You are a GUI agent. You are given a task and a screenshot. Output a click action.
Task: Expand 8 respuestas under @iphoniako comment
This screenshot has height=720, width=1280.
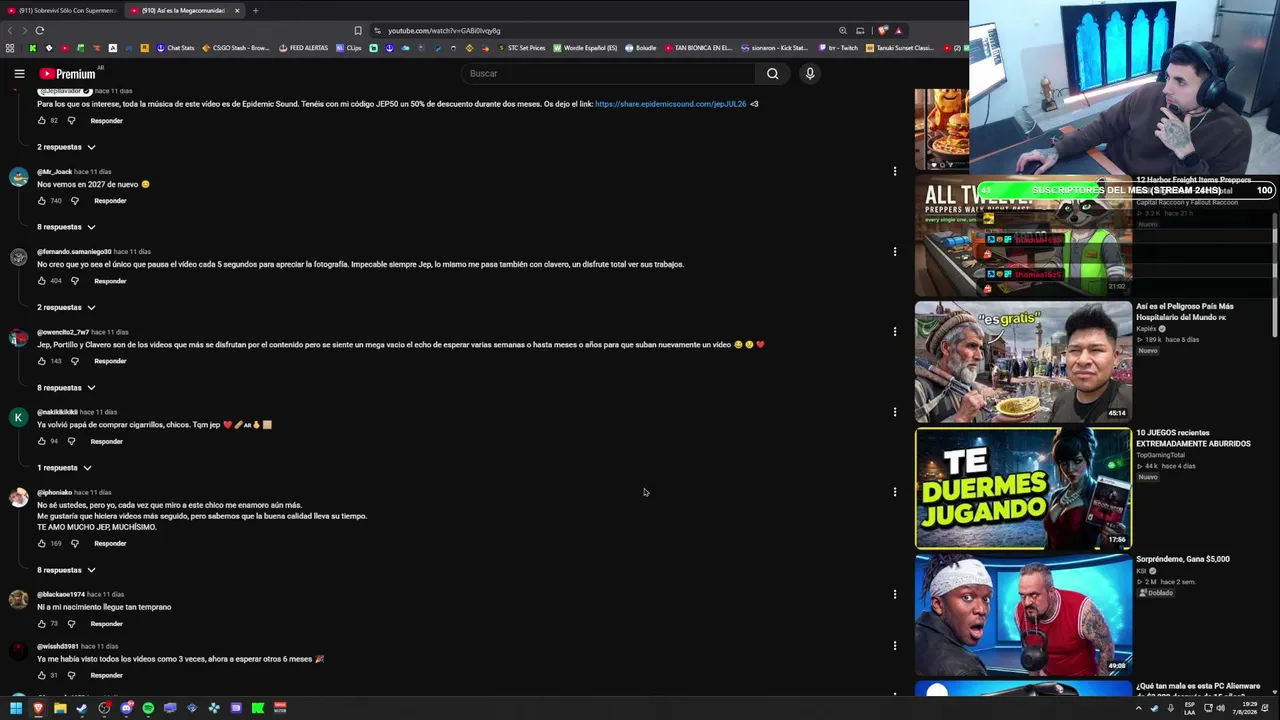pyautogui.click(x=66, y=570)
